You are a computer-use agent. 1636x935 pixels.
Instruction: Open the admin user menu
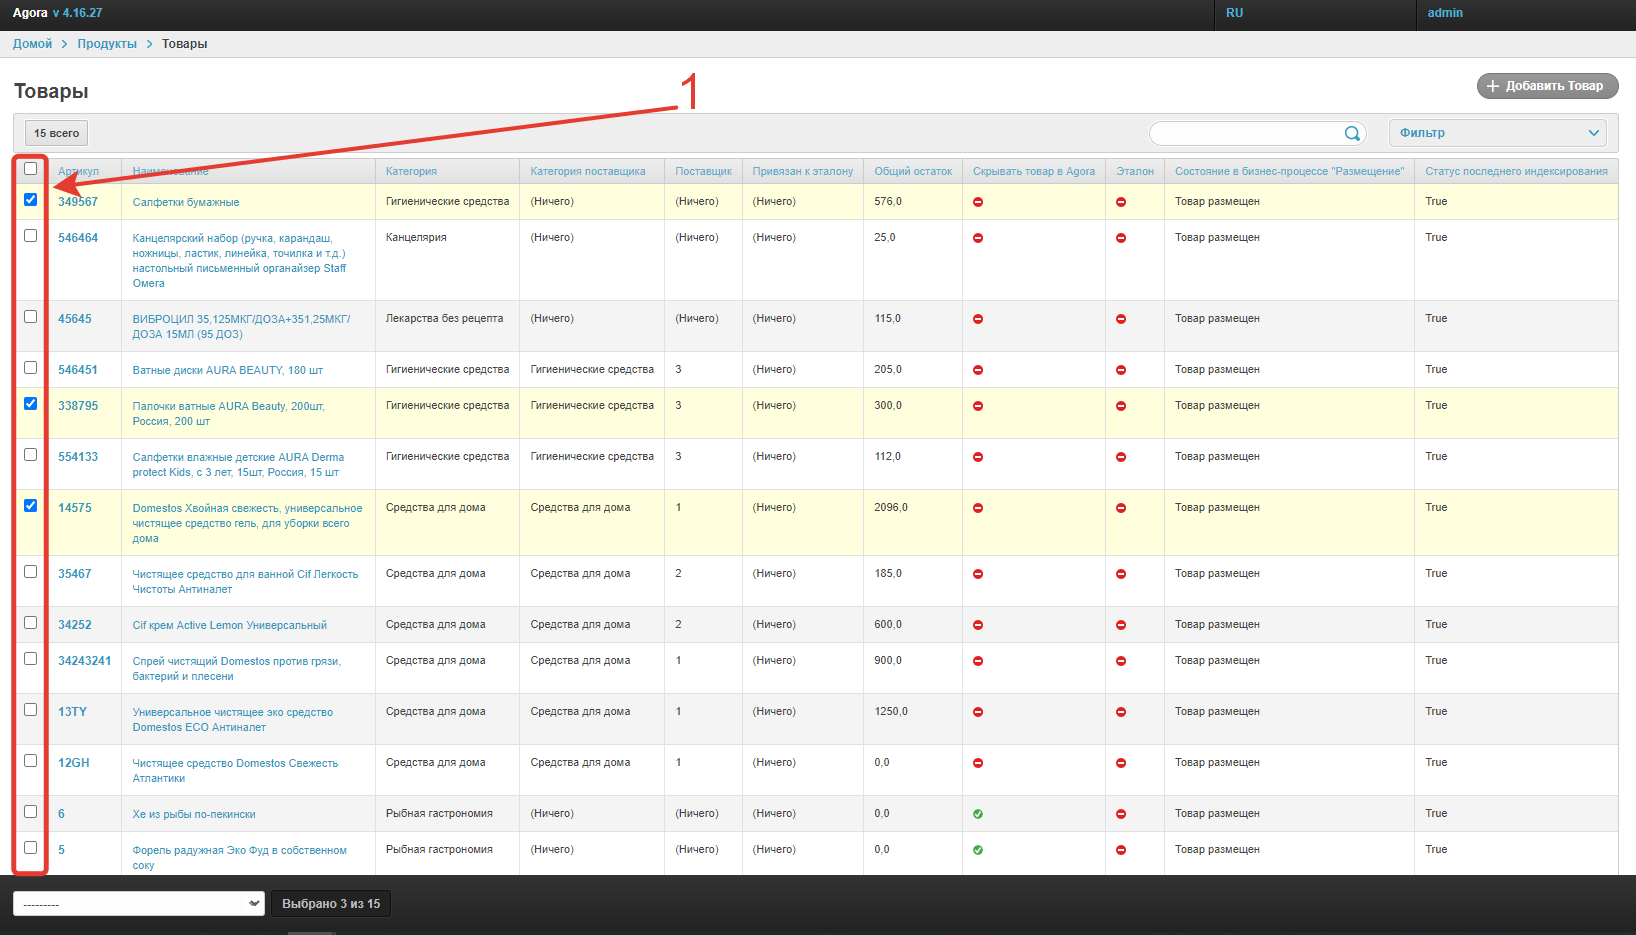[x=1445, y=13]
